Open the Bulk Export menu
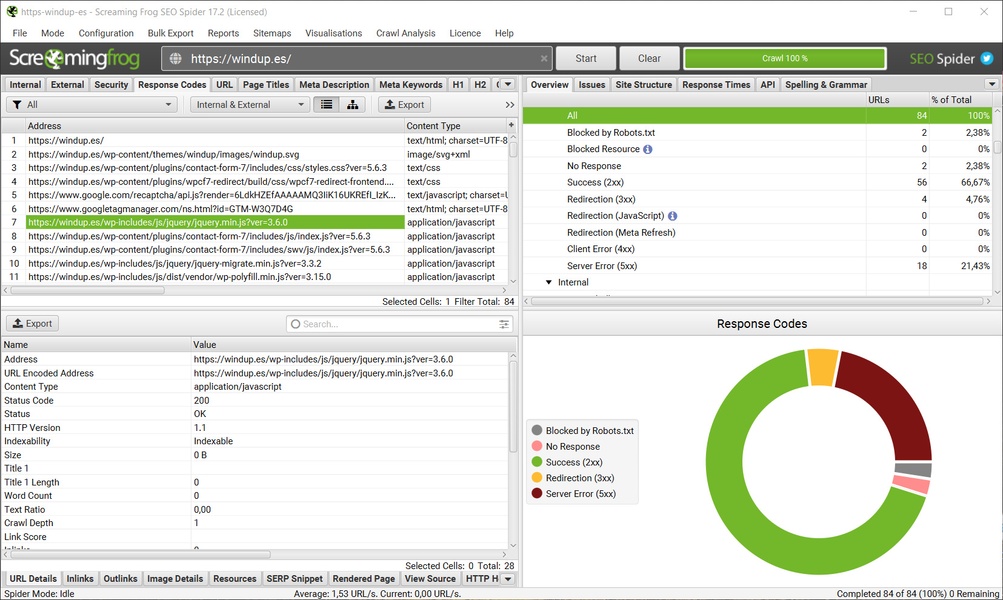 (170, 33)
